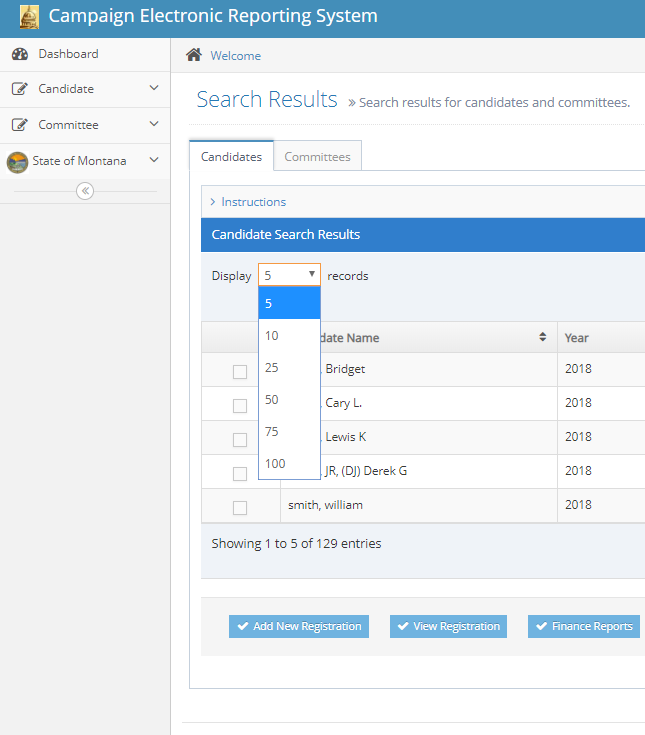Collapse the sidebar with the double-arrow icon
The width and height of the screenshot is (645, 735).
click(x=85, y=191)
